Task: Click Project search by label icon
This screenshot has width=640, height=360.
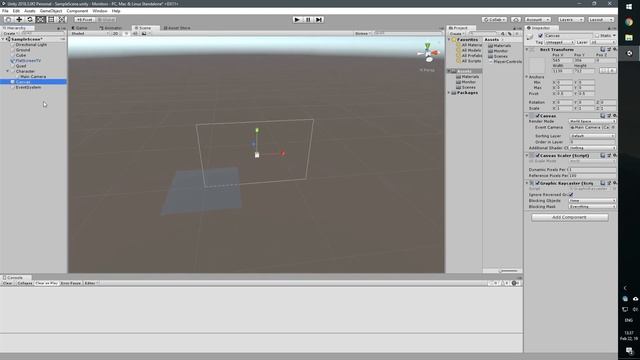Action: tap(509, 33)
